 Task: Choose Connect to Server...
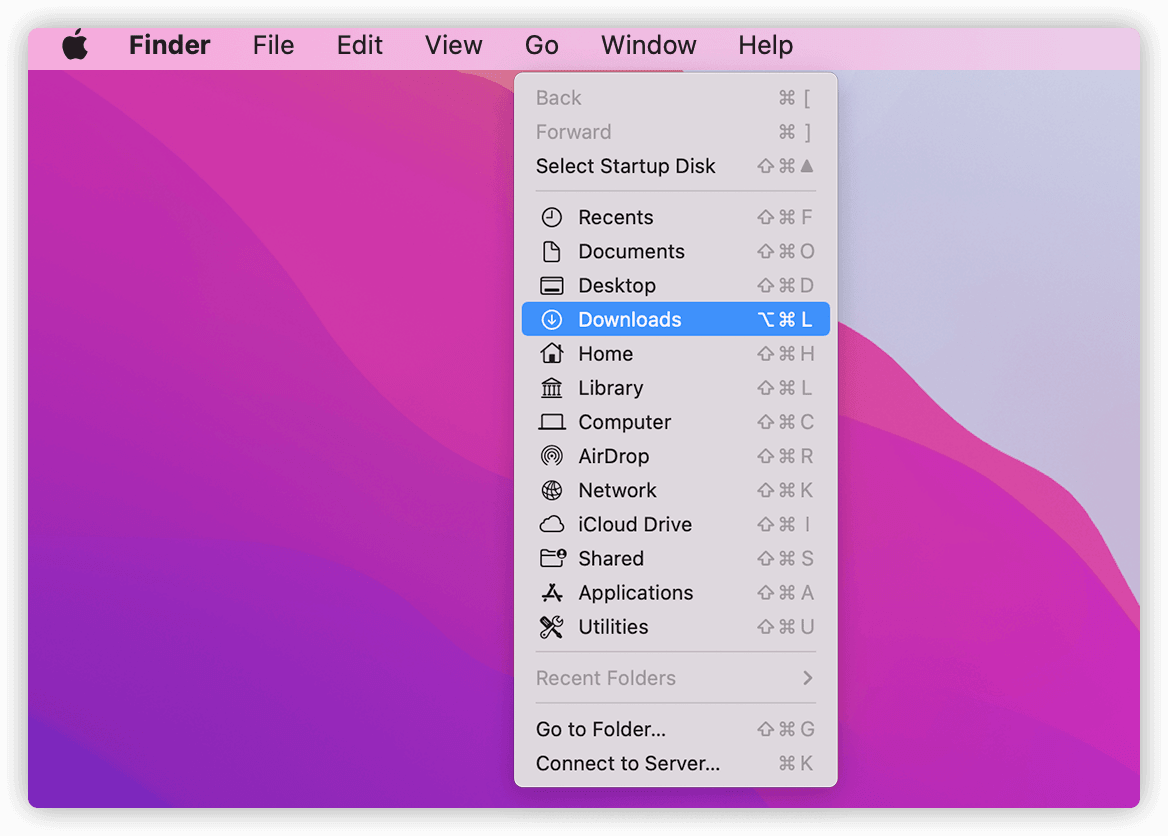[676, 764]
